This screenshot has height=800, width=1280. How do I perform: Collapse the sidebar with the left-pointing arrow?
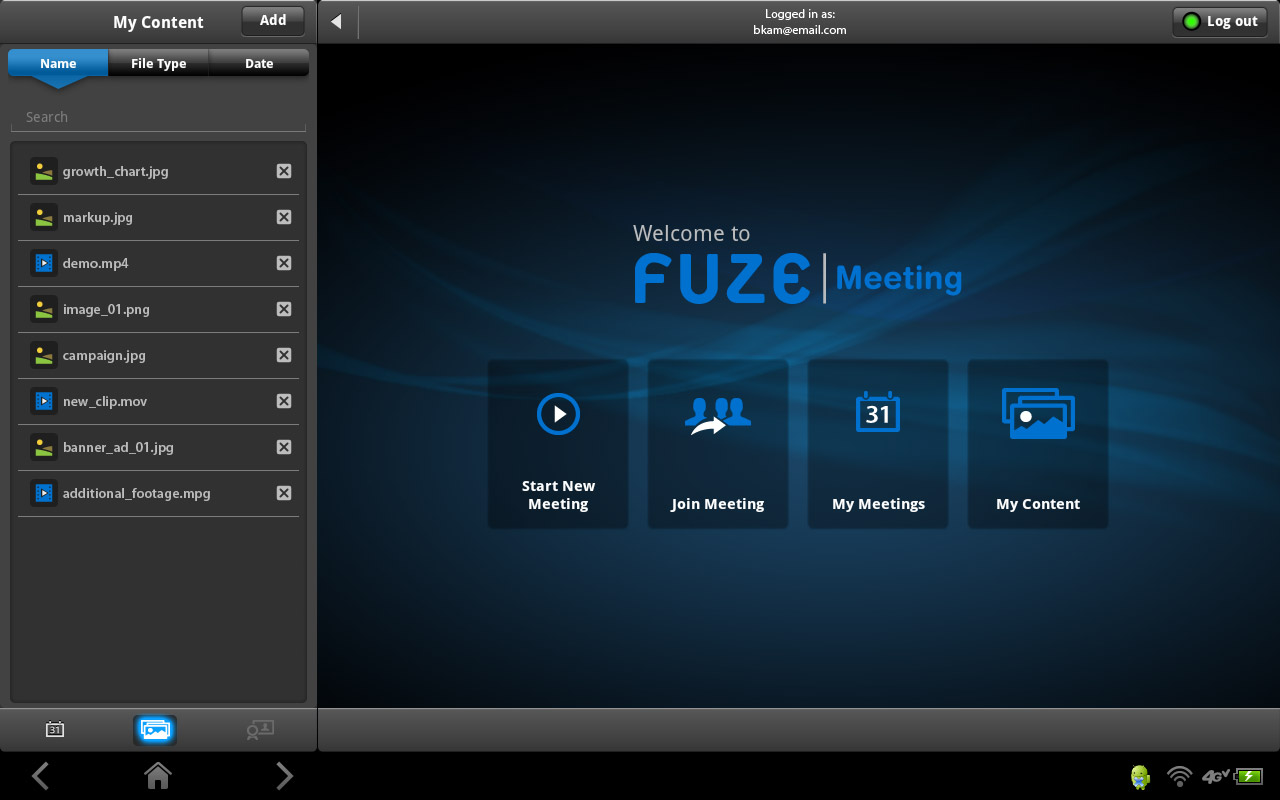point(337,20)
